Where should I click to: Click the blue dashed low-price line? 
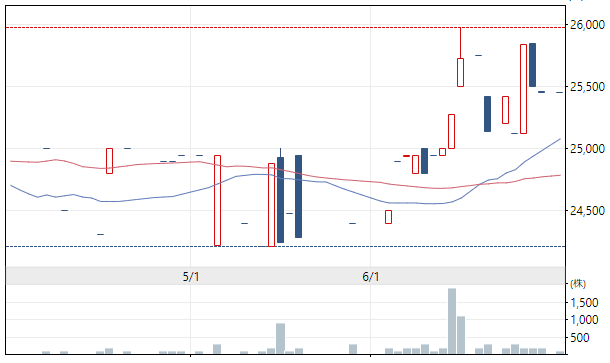click(285, 246)
